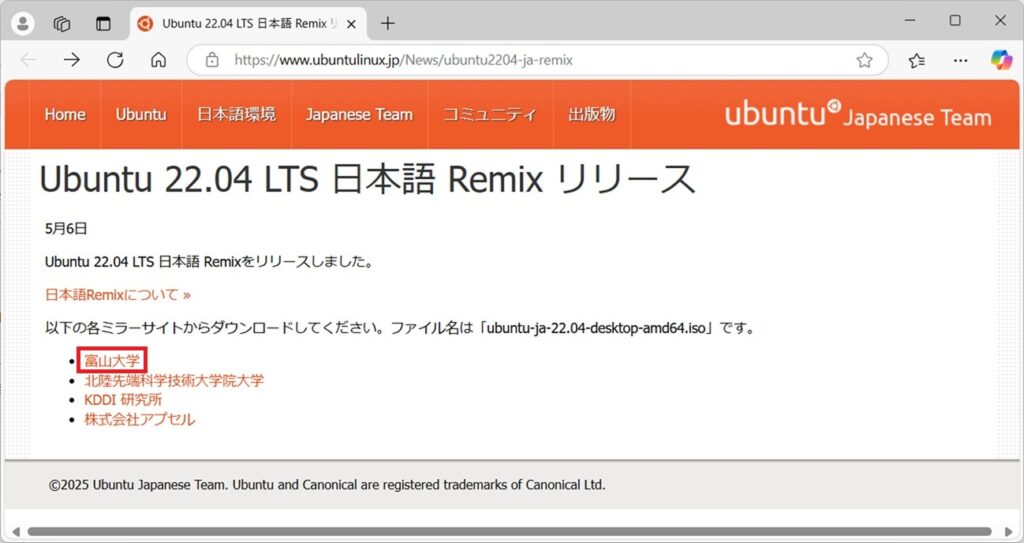
Task: Click the heading Ubuntu 22.04 LTS 日本語 Remix リリース
Action: (x=367, y=179)
